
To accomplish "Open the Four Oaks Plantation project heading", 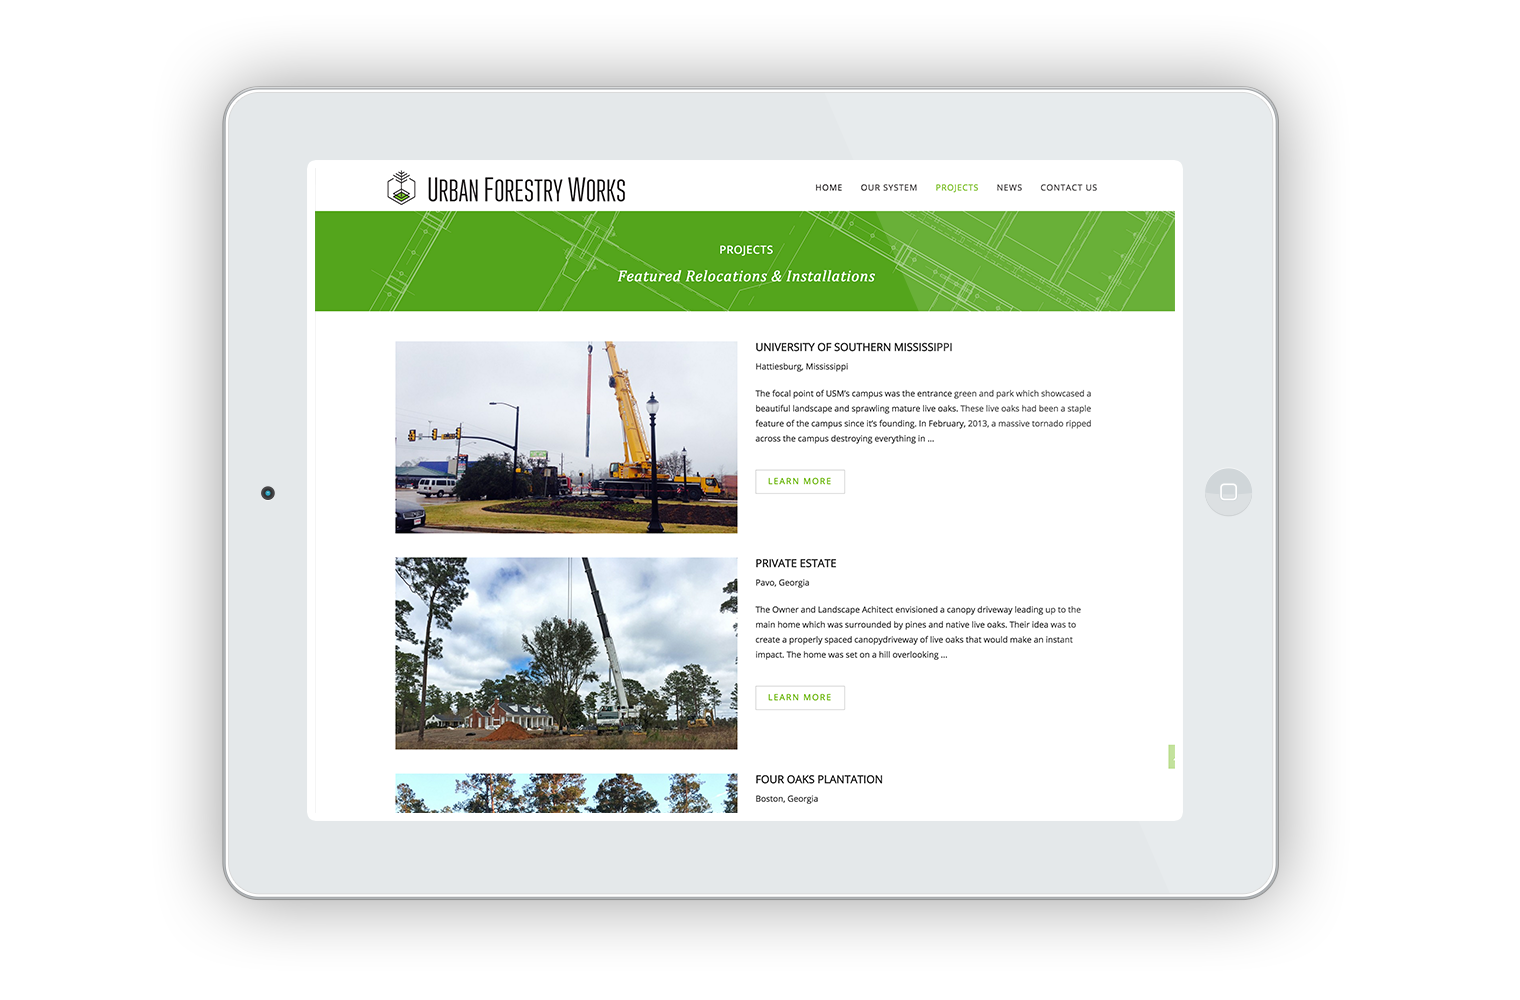I will coord(818,780).
